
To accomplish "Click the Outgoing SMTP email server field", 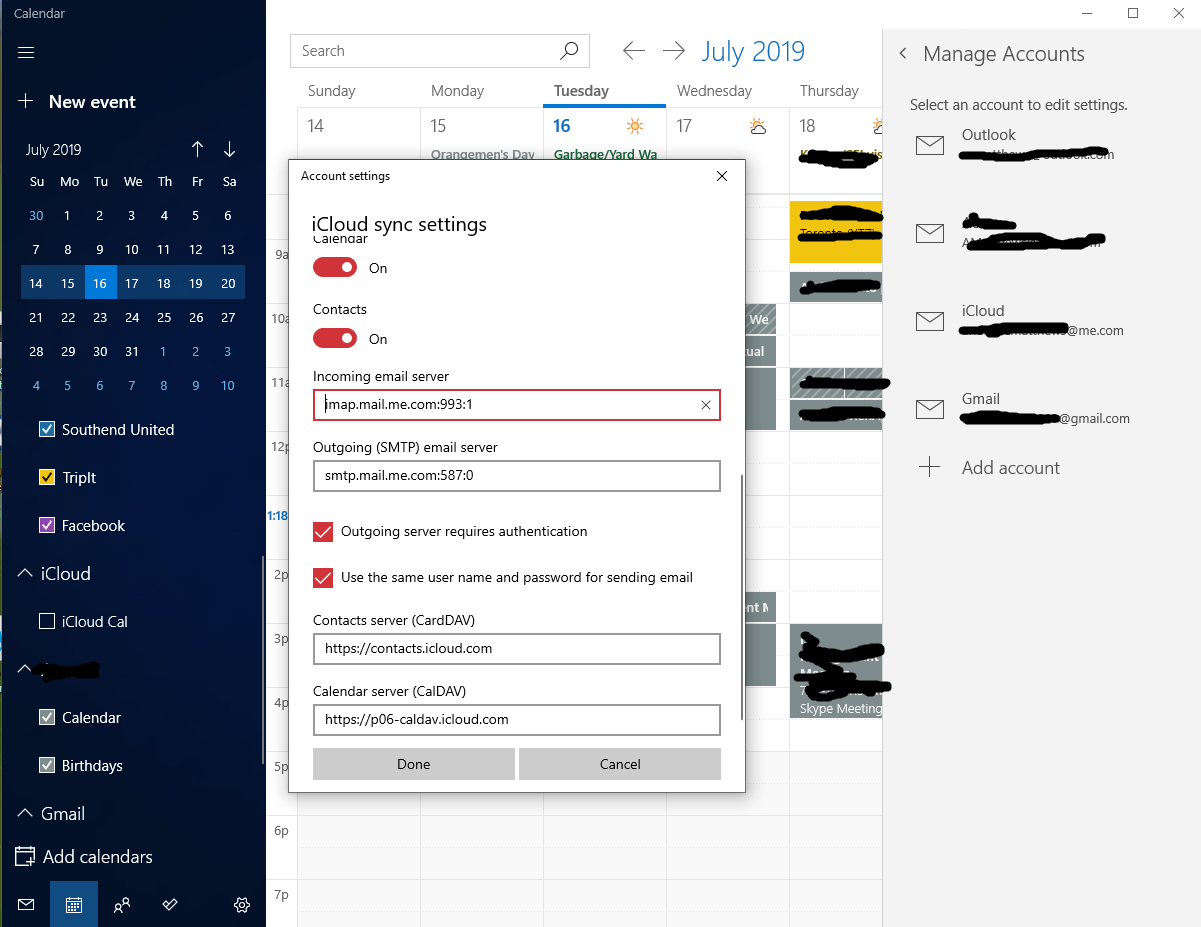I will click(517, 476).
